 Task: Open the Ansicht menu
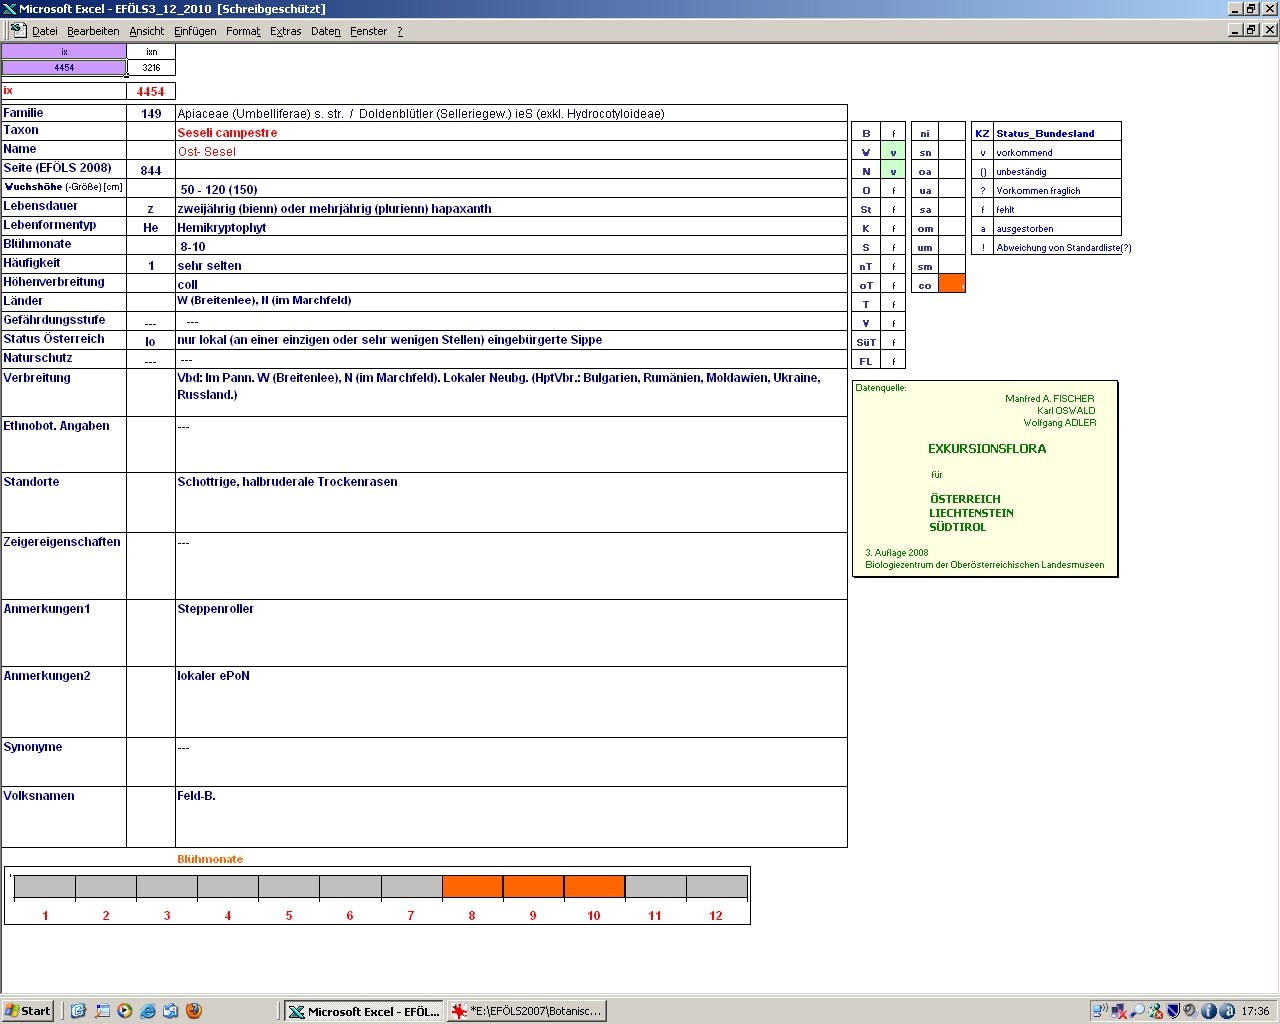point(146,31)
